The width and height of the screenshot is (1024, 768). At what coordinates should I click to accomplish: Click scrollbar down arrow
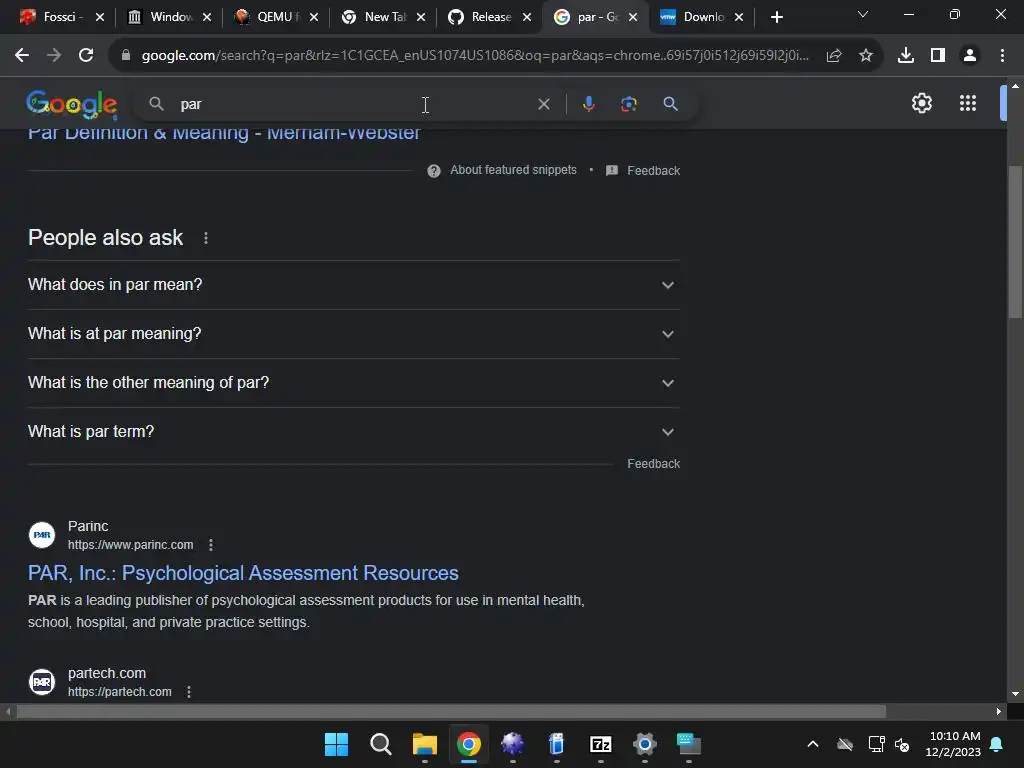click(x=1015, y=694)
